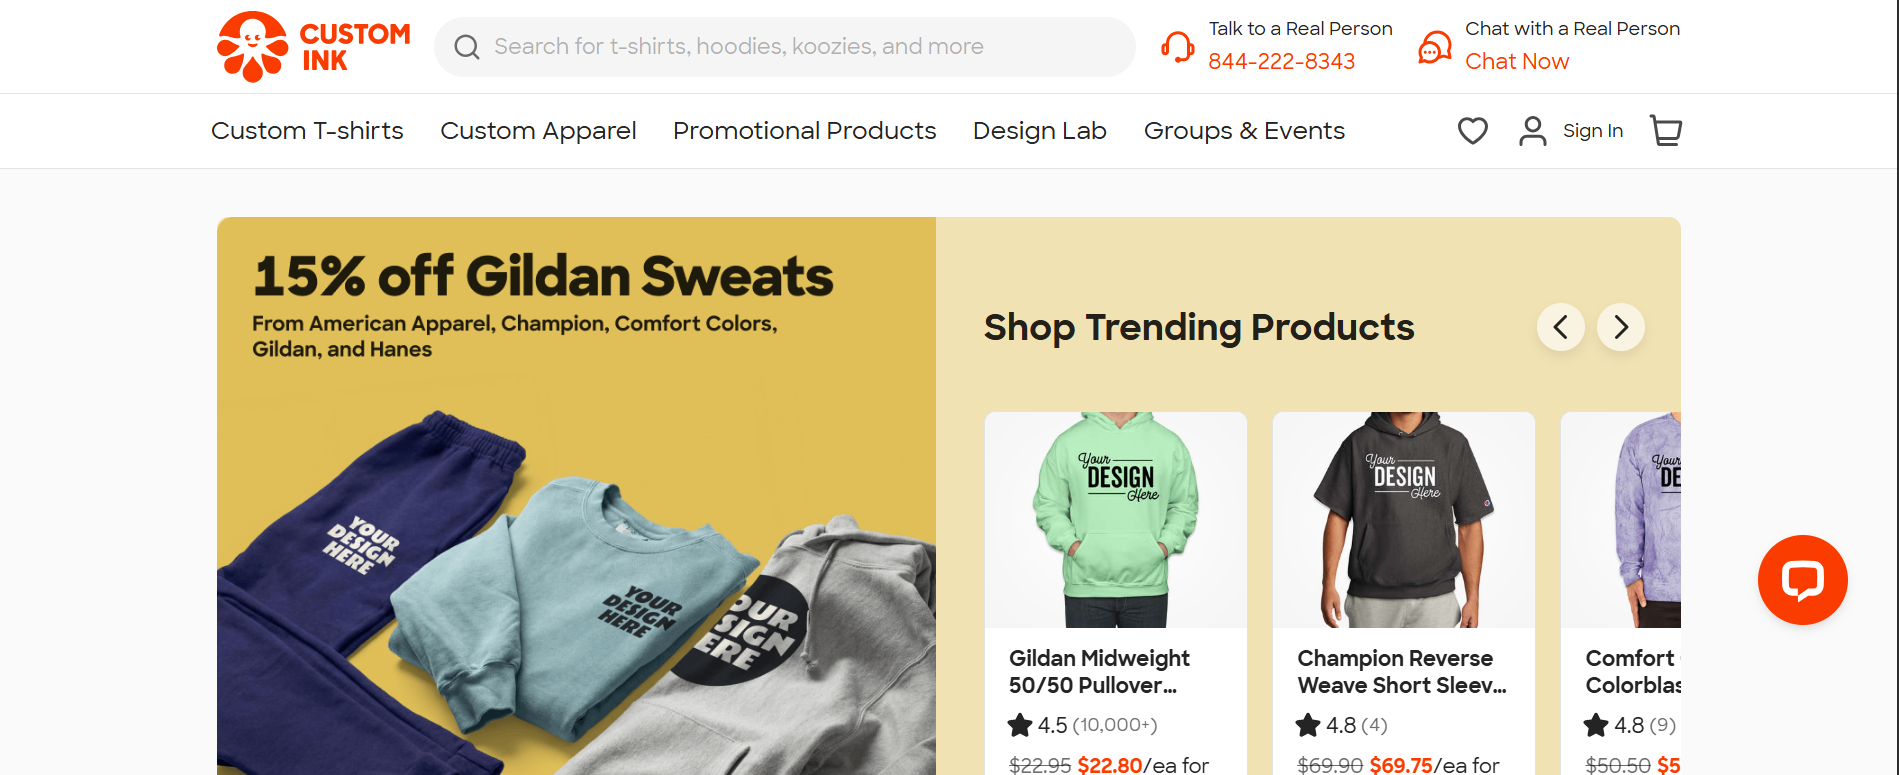Advance trending products with right arrow
The image size is (1899, 775).
pos(1620,327)
